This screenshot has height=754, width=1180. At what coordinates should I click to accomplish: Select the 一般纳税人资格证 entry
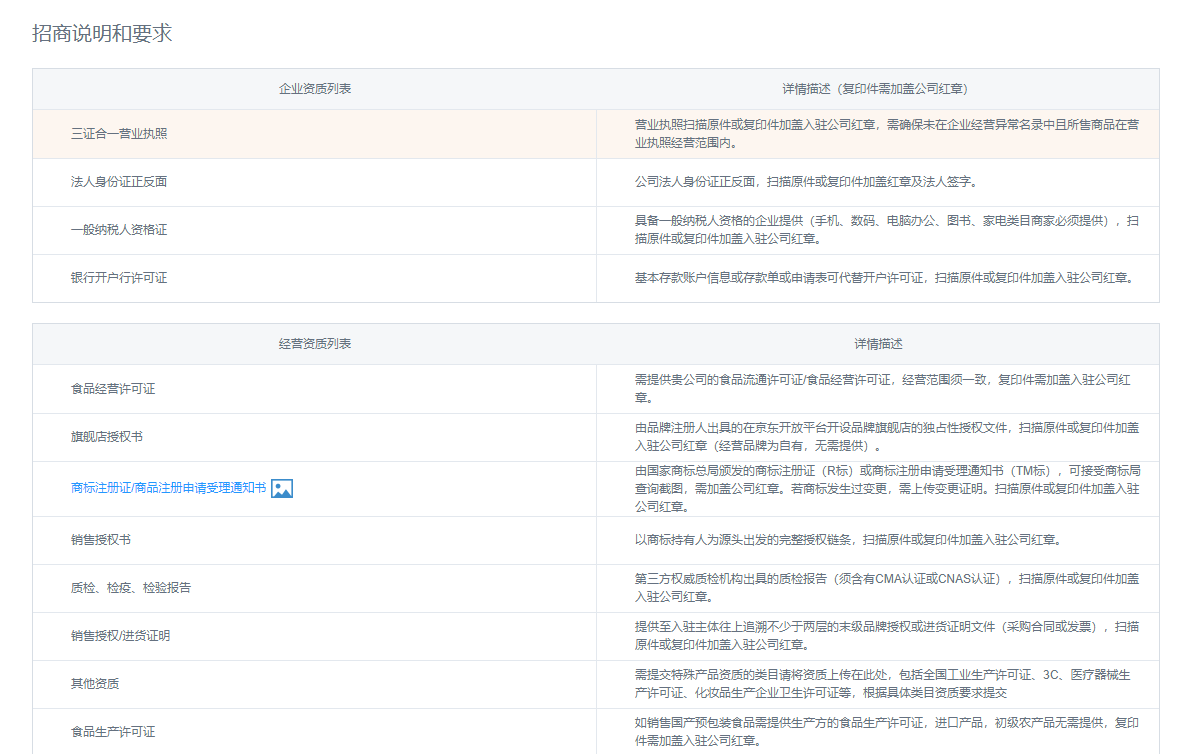click(x=119, y=230)
